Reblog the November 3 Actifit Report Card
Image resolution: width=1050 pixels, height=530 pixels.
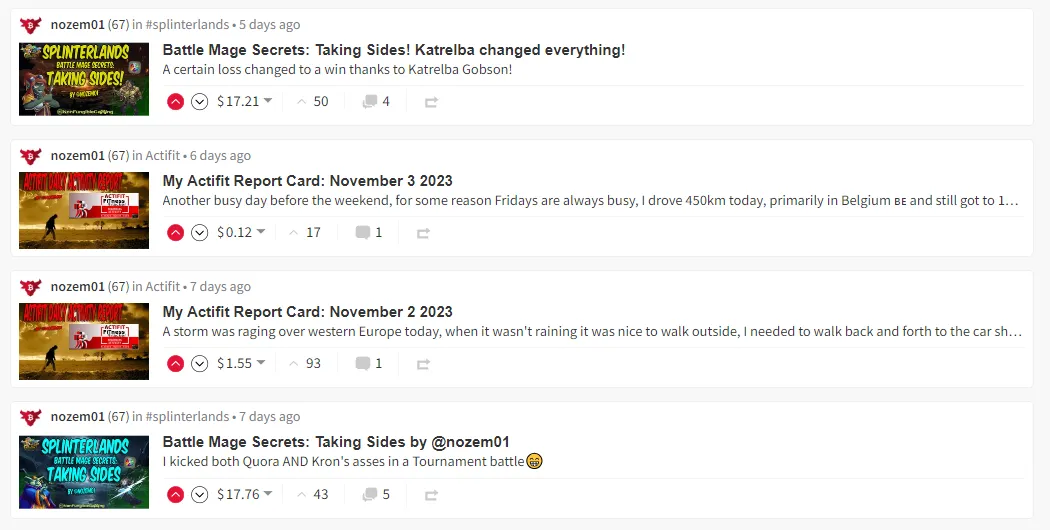(423, 233)
